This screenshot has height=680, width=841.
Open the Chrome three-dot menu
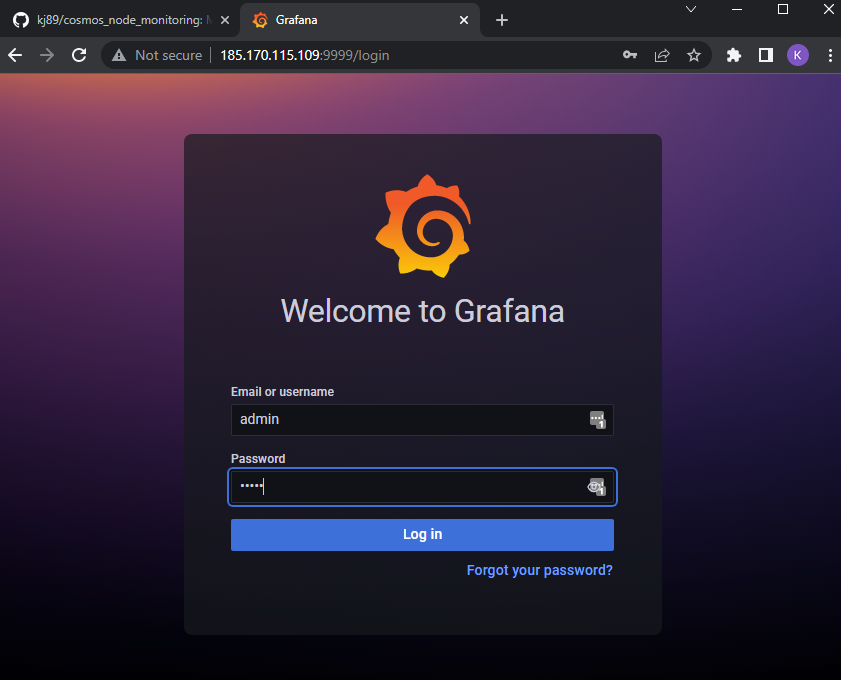(x=830, y=55)
